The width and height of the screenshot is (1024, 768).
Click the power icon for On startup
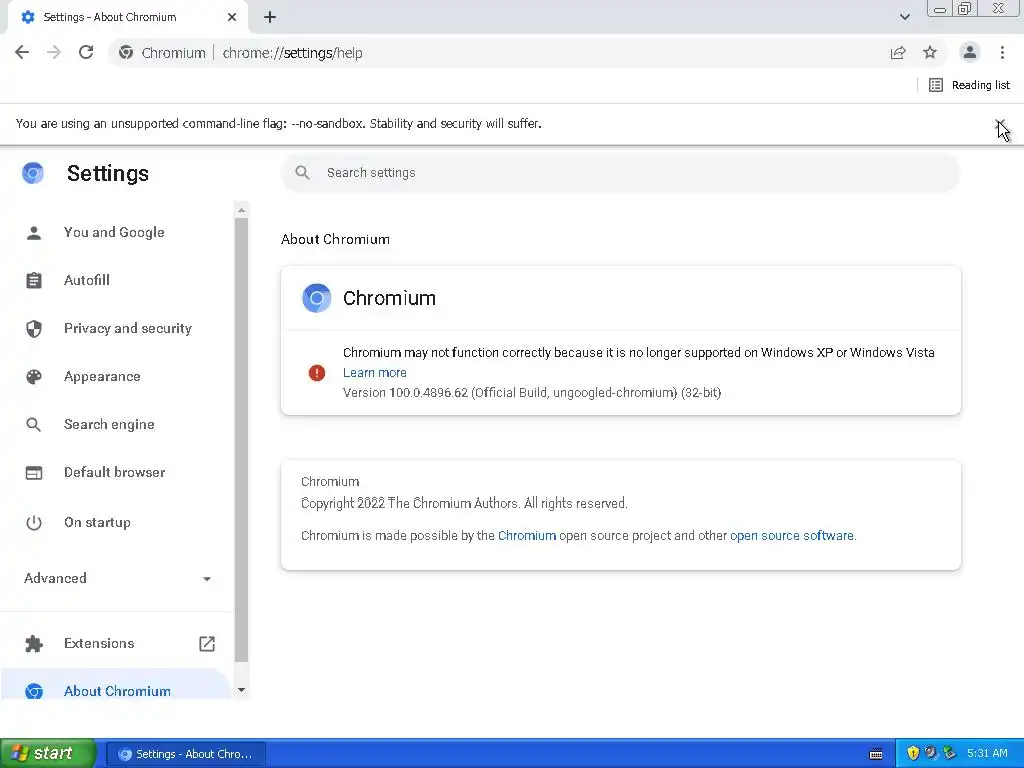point(34,522)
